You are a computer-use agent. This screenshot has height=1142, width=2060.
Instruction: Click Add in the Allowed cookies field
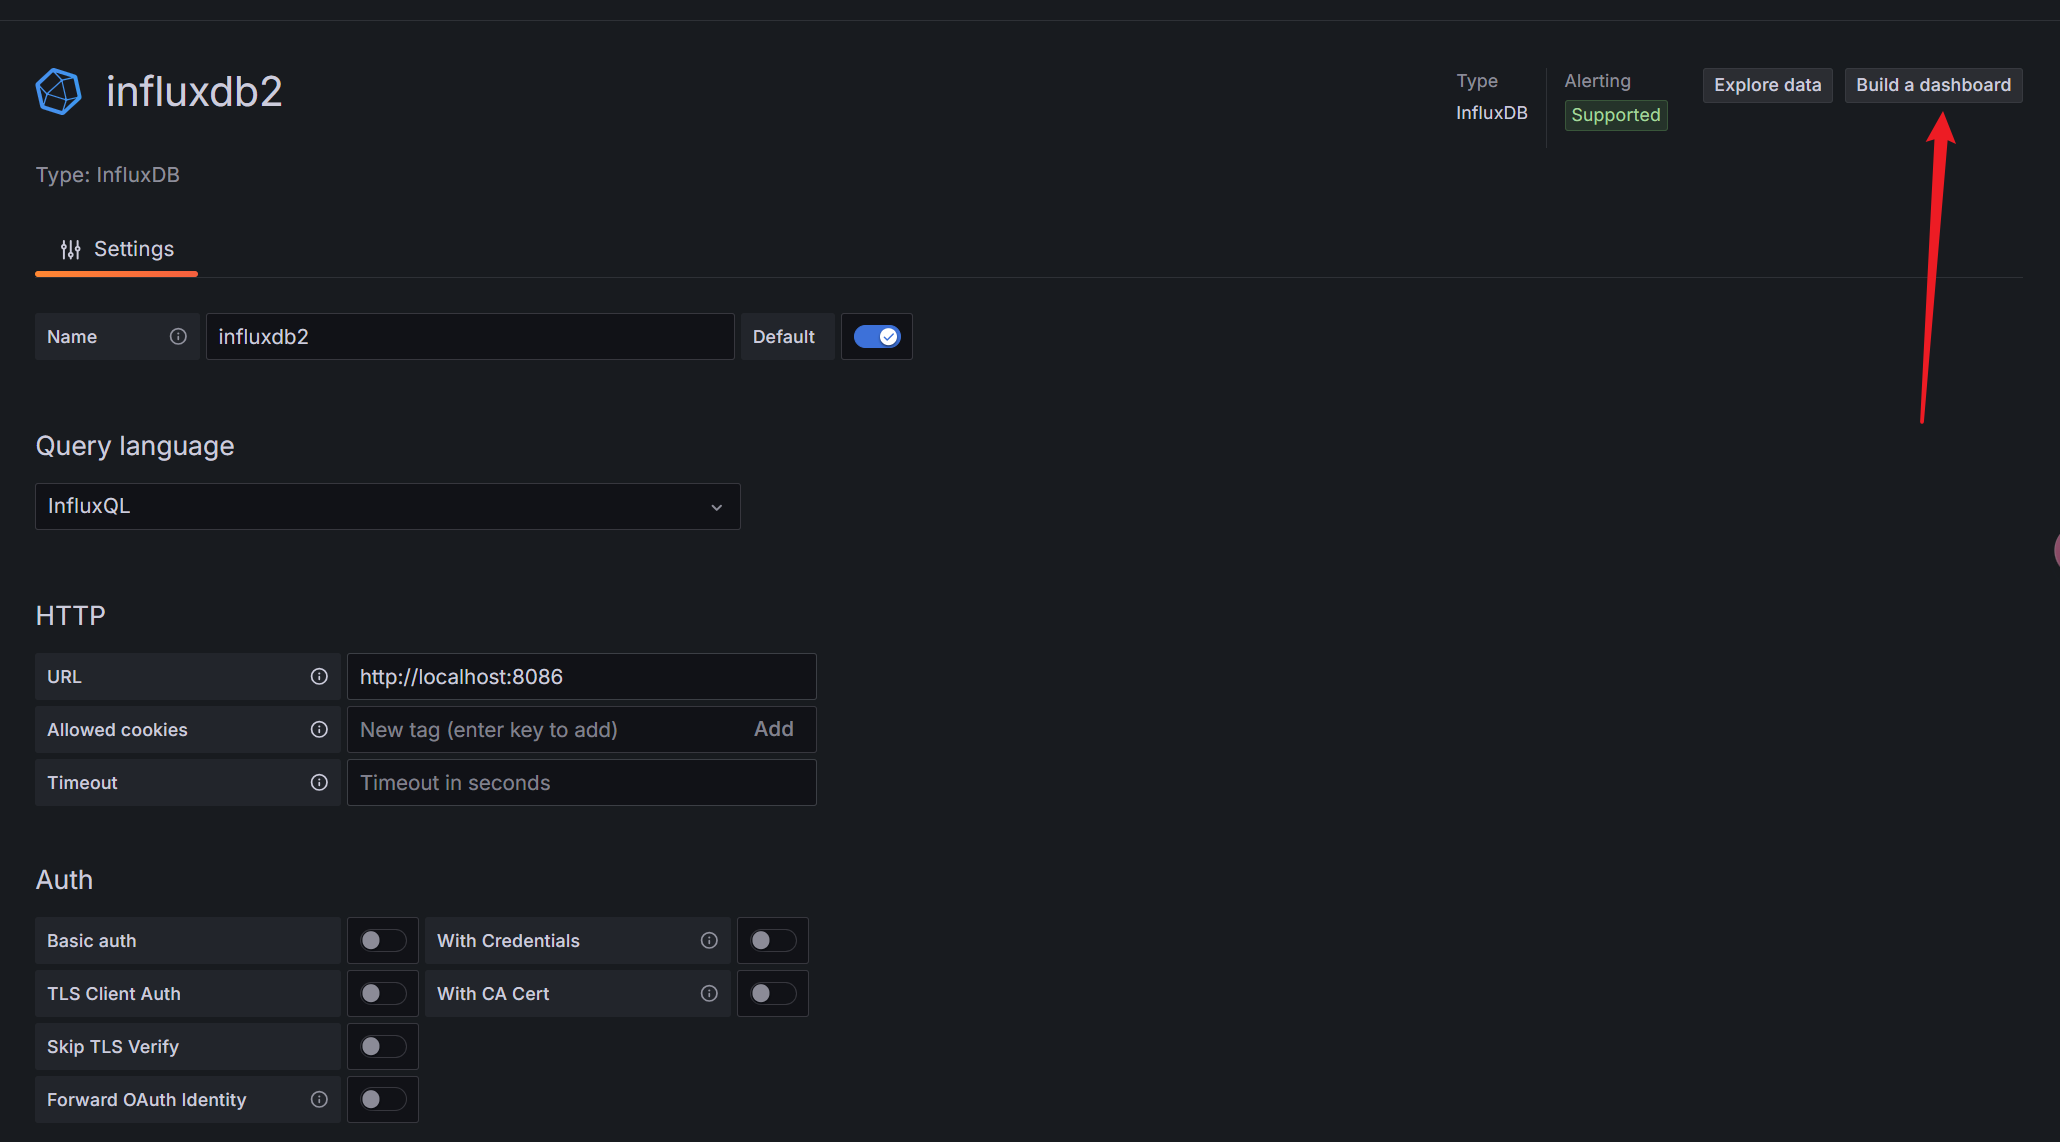[774, 730]
